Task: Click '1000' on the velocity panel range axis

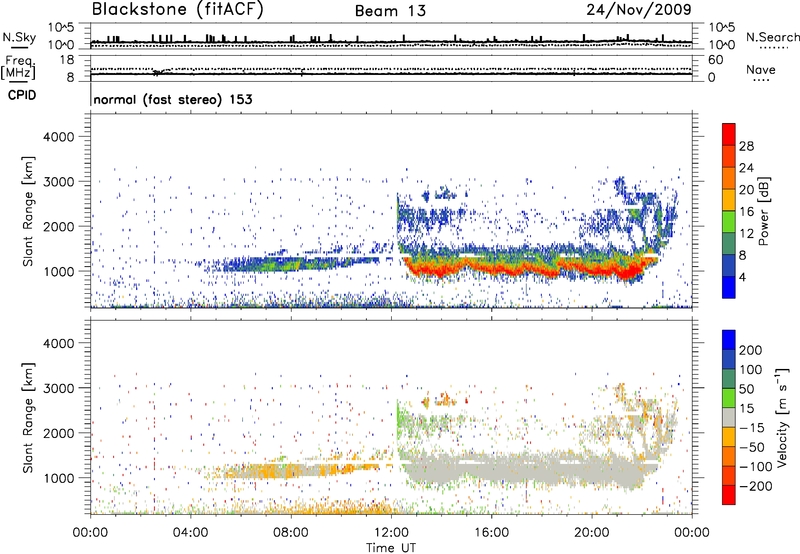Action: tap(58, 478)
